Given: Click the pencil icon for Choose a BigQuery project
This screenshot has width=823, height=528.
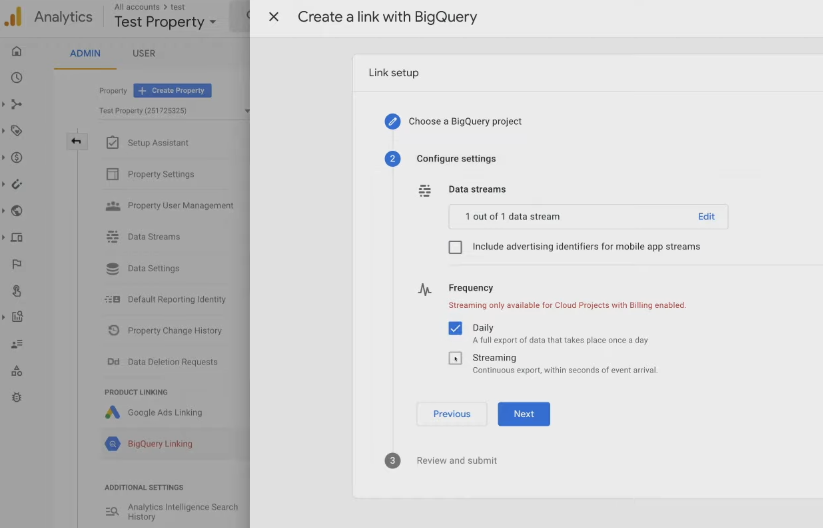Looking at the screenshot, I should pyautogui.click(x=393, y=121).
